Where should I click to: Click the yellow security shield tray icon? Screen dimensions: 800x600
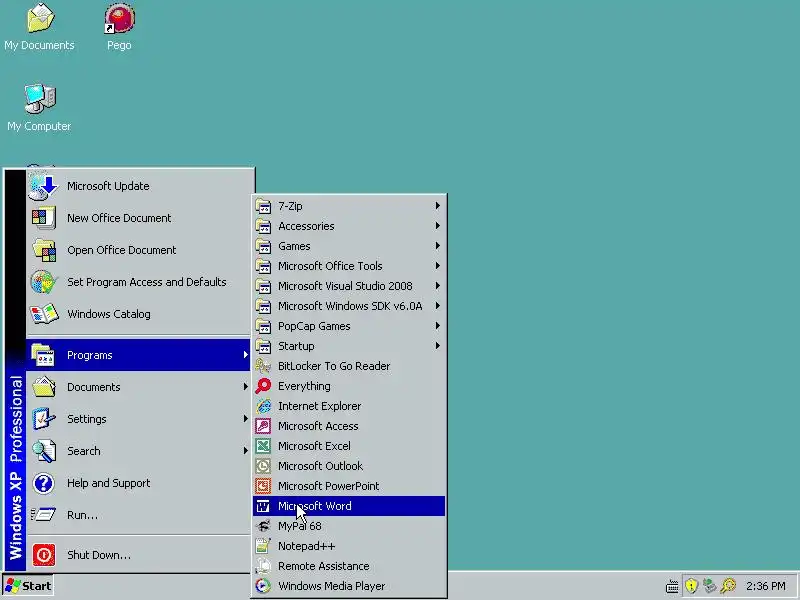pos(691,586)
